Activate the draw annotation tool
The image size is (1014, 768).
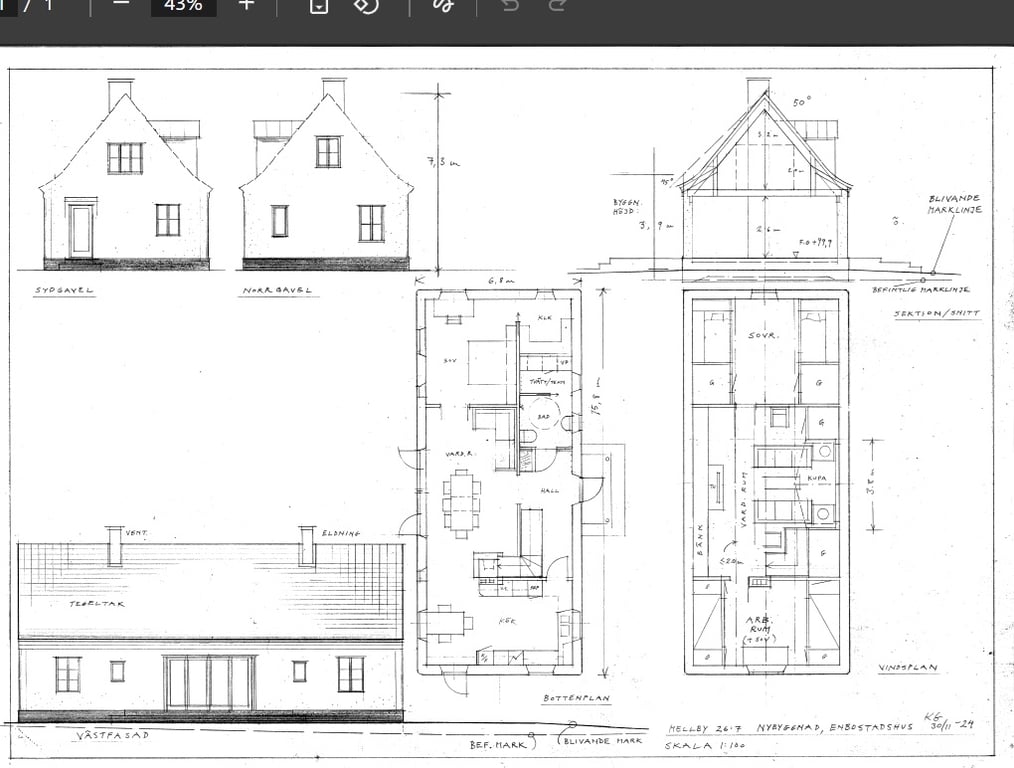point(444,5)
